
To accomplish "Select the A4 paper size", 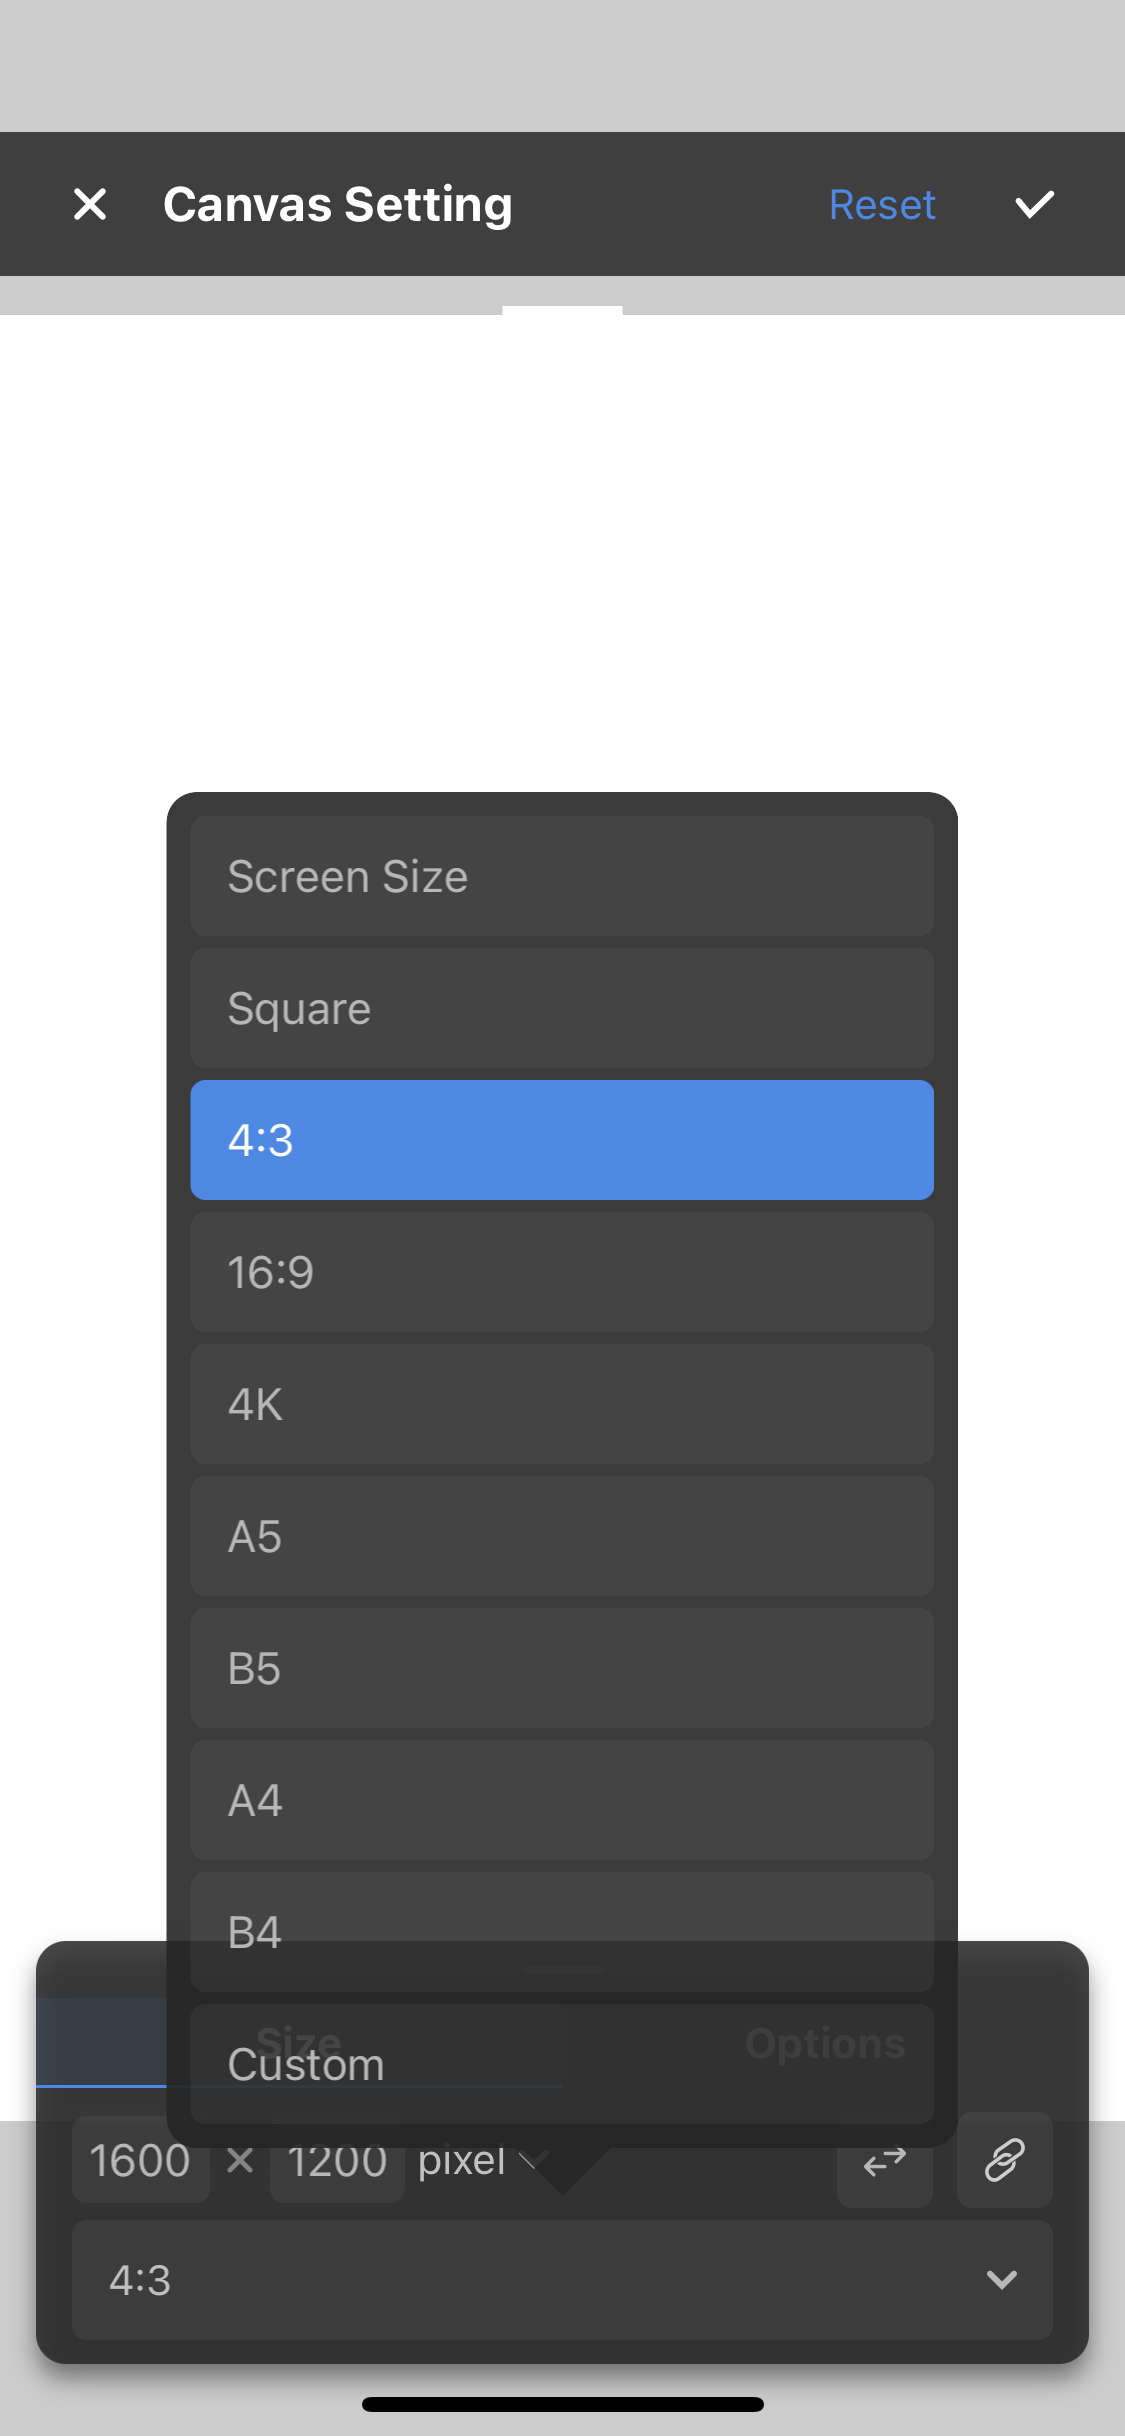I will coord(562,1800).
